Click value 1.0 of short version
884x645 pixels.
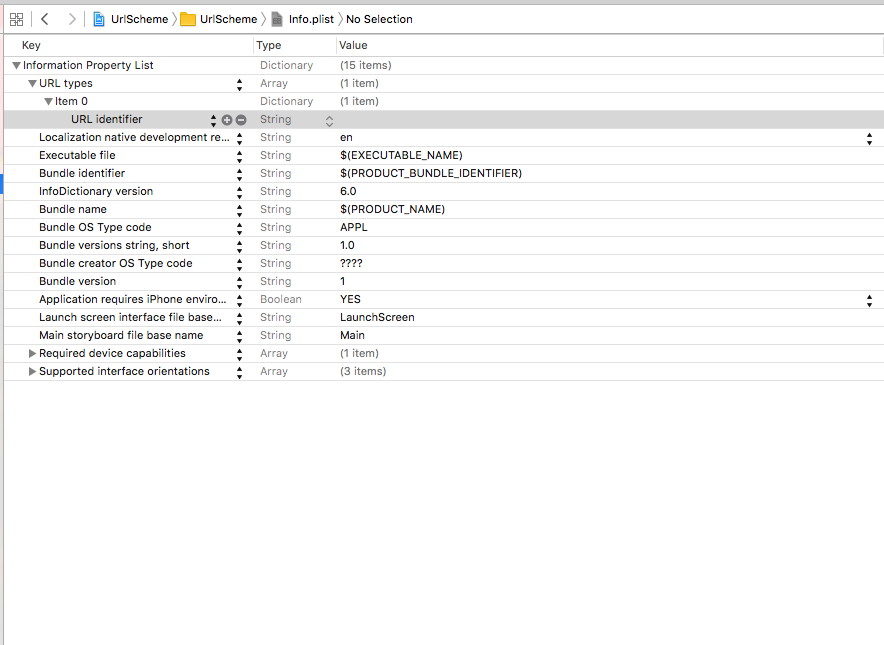347,245
